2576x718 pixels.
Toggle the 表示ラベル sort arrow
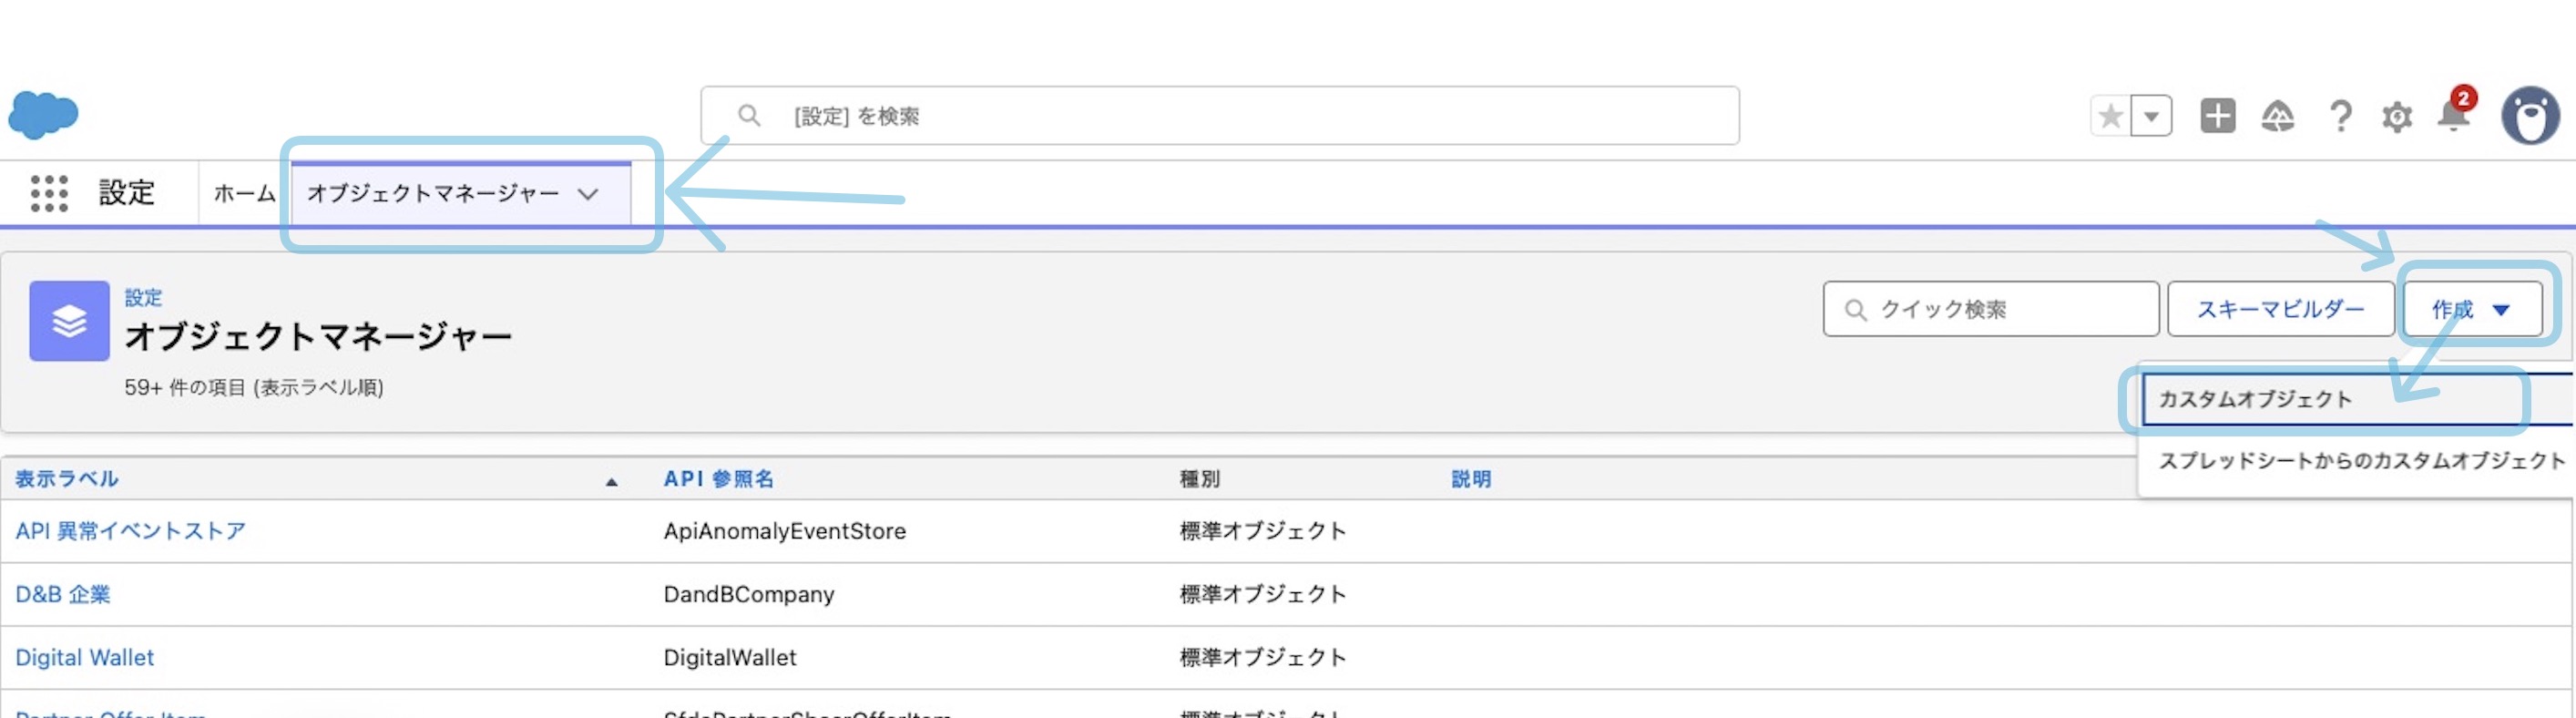click(x=611, y=482)
